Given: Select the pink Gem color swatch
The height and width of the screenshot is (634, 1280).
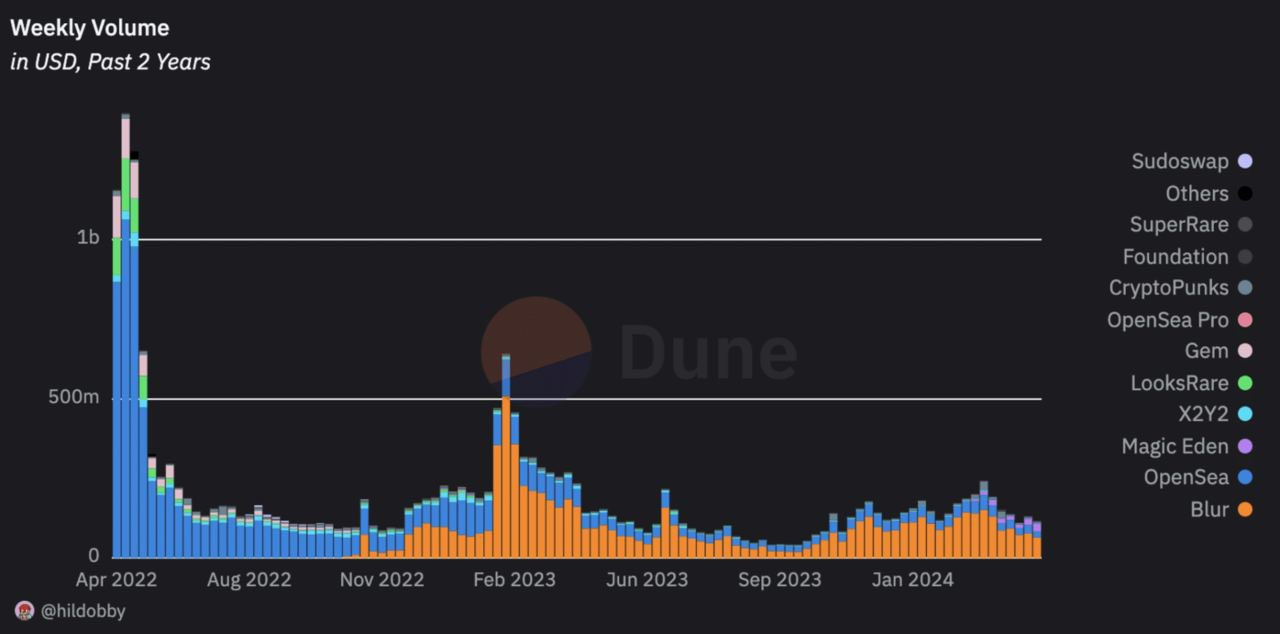Looking at the screenshot, I should pyautogui.click(x=1244, y=351).
